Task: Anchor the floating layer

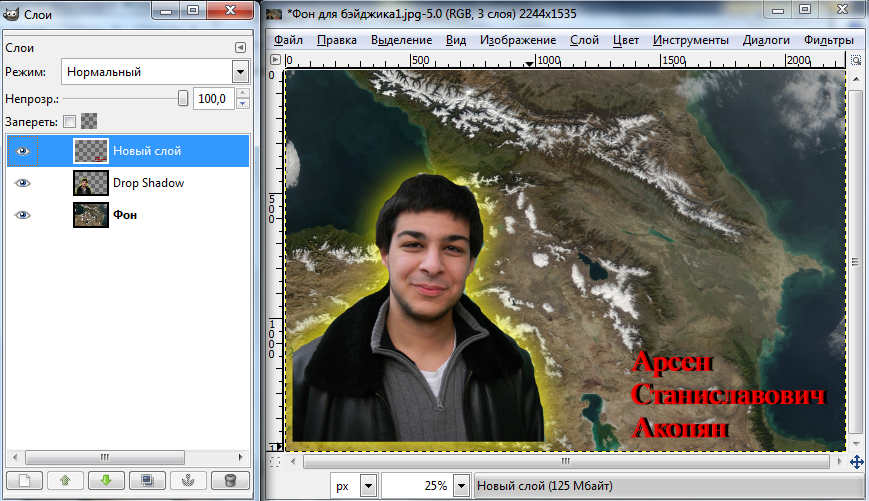Action: [x=188, y=480]
